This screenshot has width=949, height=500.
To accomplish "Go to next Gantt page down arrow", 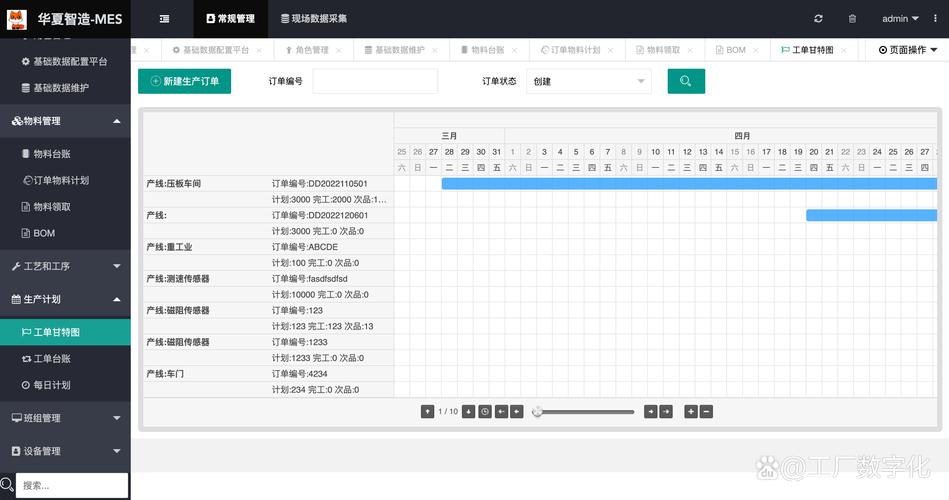I will click(x=468, y=412).
